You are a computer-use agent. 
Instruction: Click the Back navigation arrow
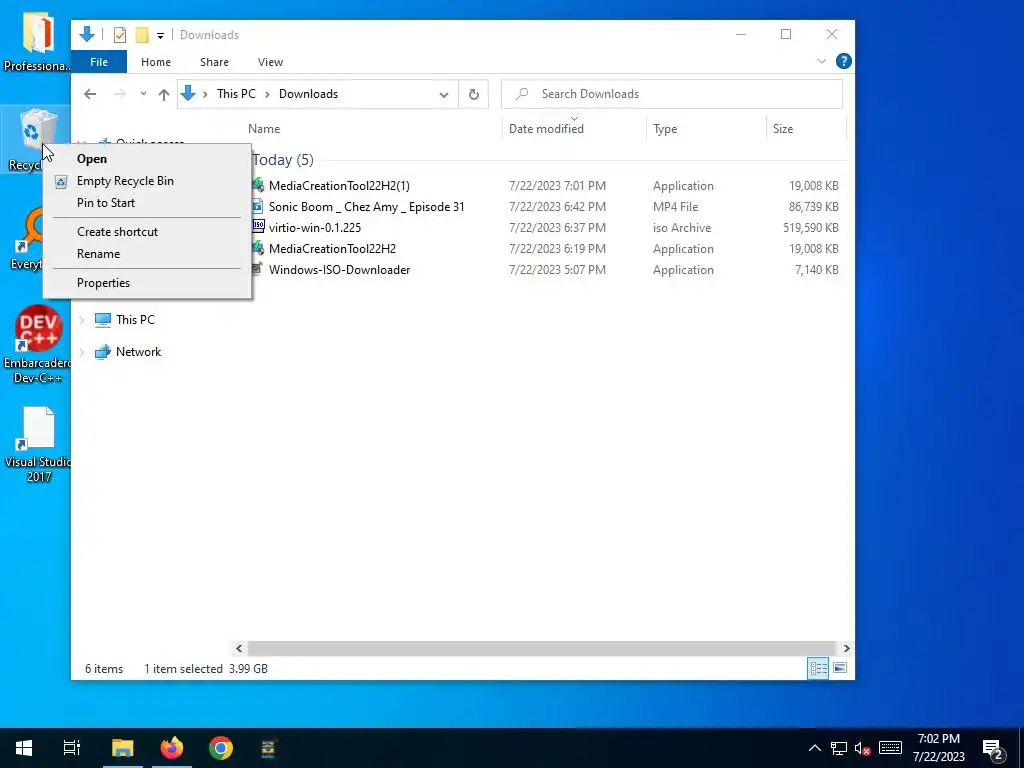90,94
